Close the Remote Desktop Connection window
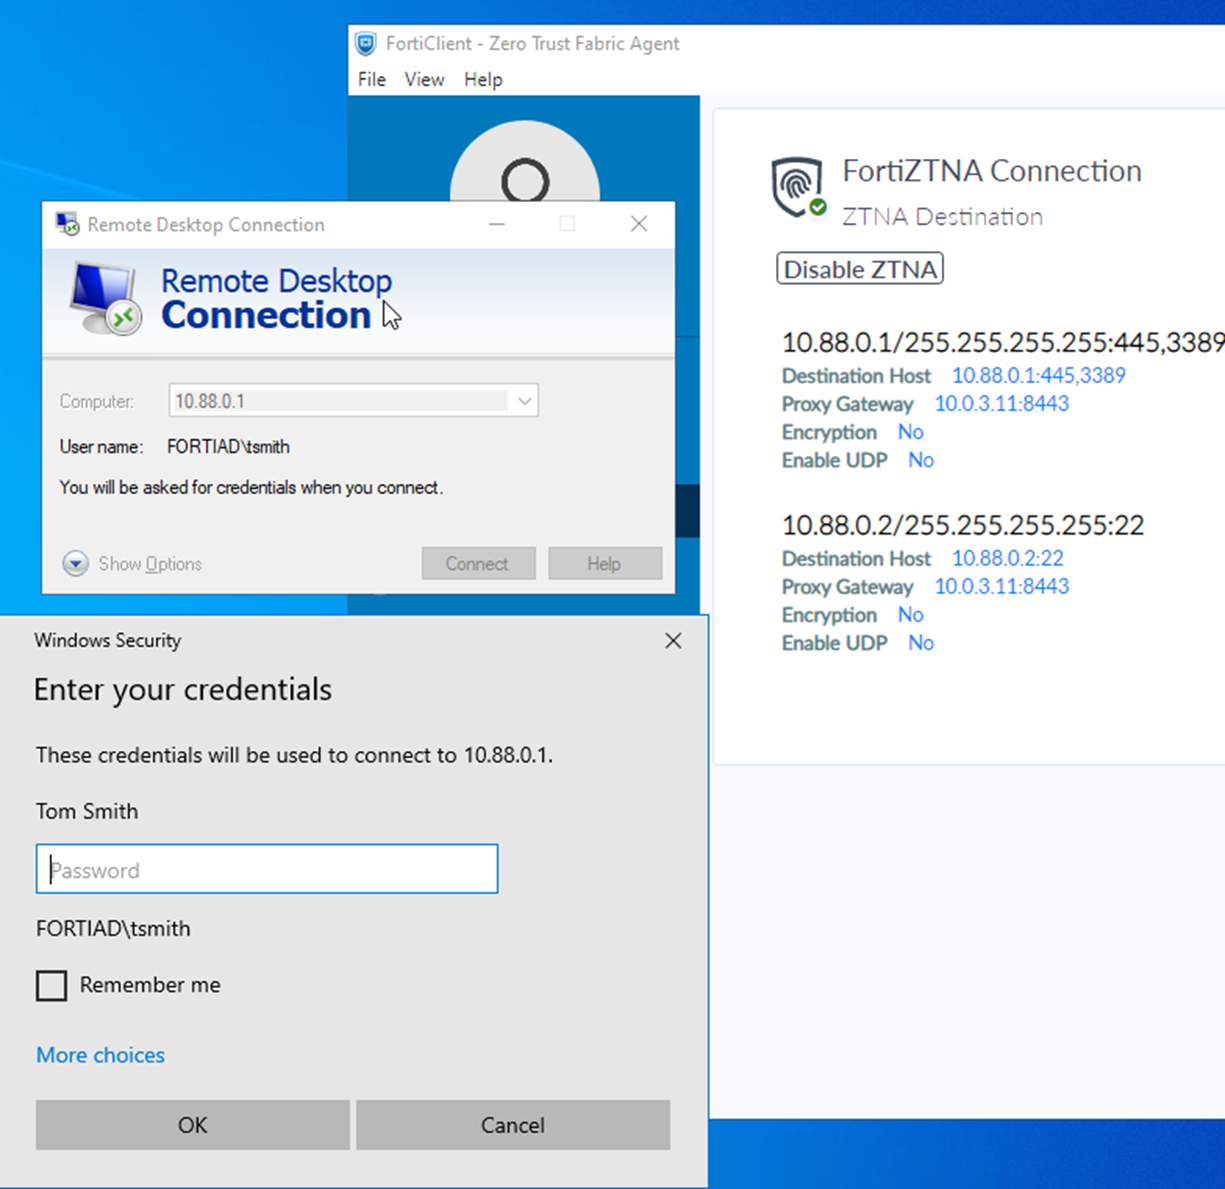1225x1189 pixels. 639,224
